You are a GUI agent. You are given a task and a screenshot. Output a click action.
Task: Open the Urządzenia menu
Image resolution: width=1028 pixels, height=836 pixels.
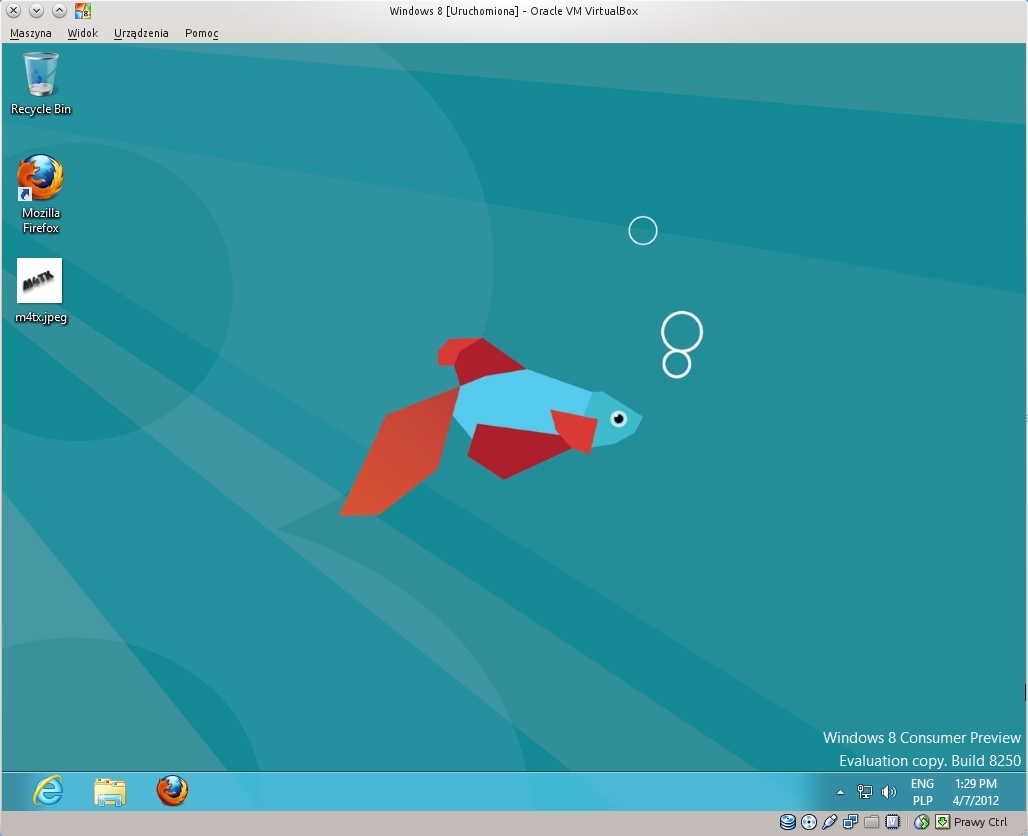coord(141,33)
